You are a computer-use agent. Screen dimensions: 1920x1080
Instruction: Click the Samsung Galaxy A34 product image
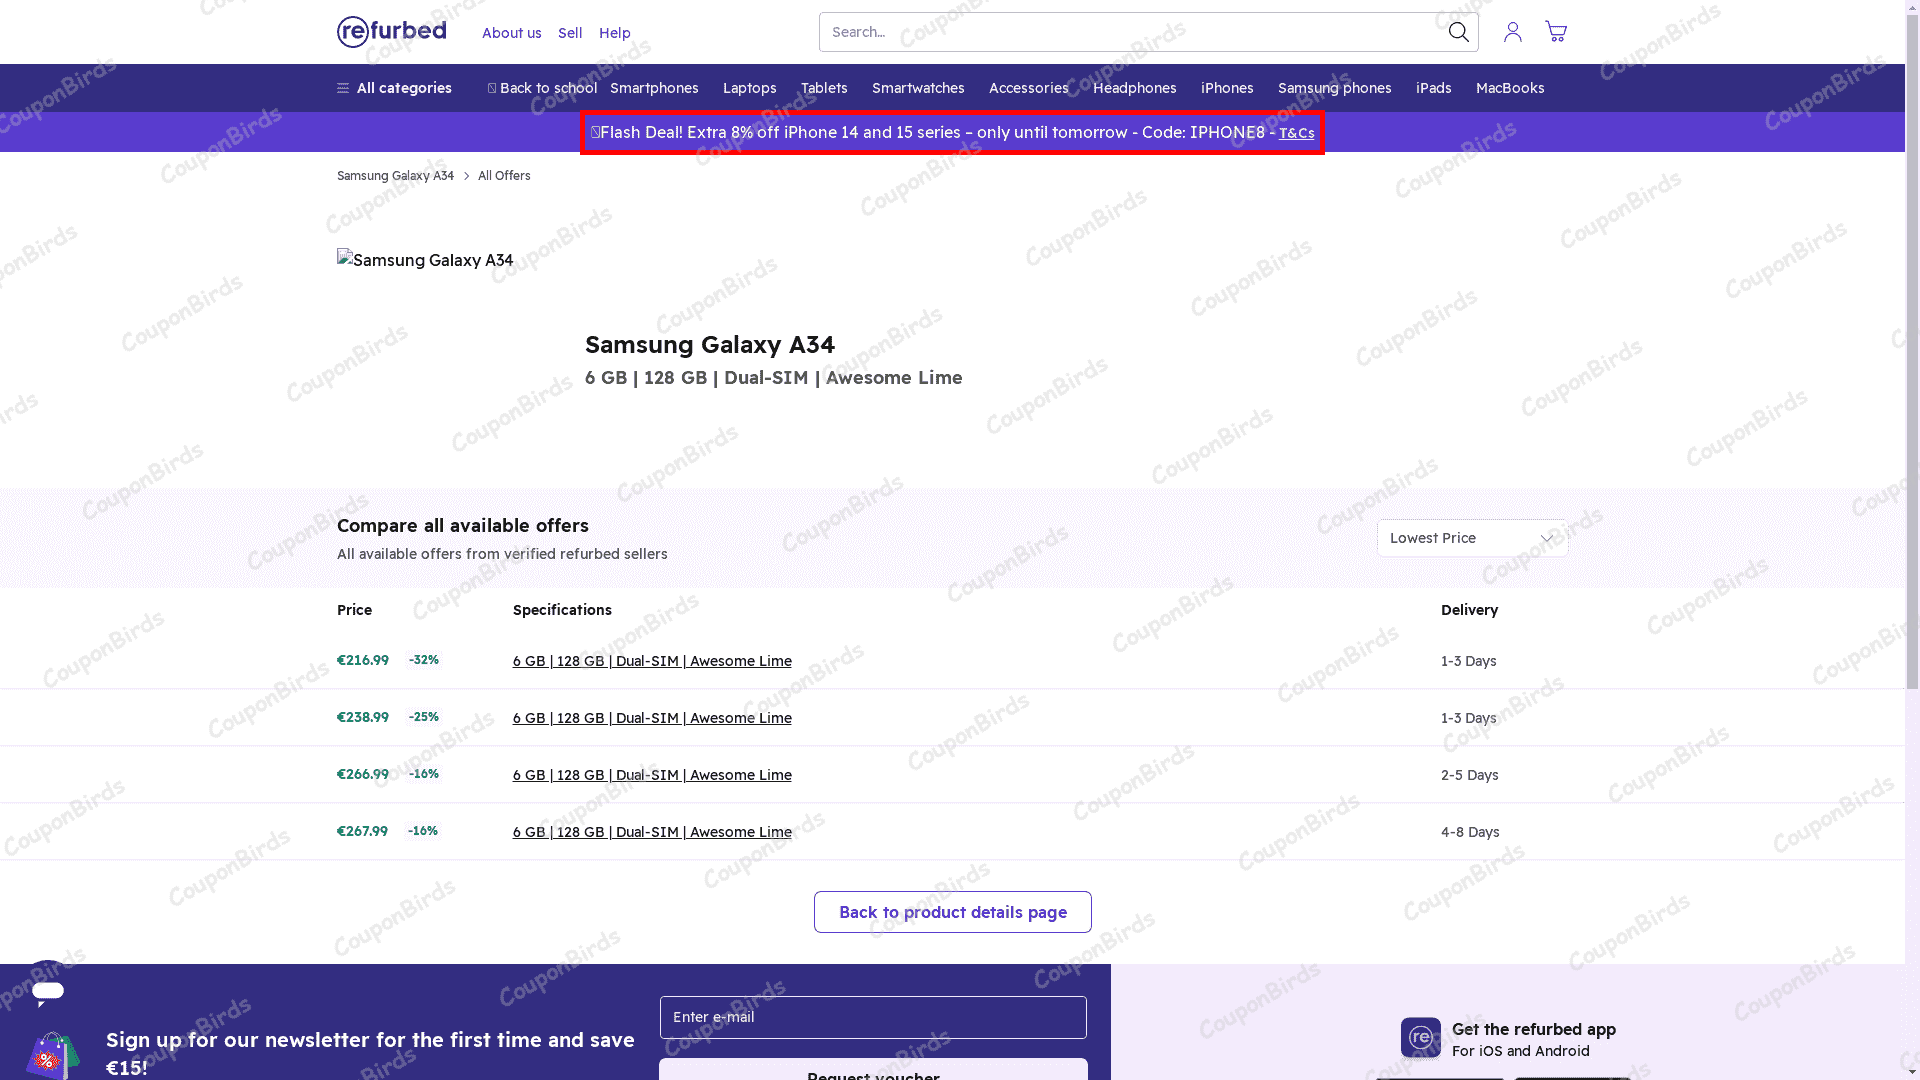[425, 260]
